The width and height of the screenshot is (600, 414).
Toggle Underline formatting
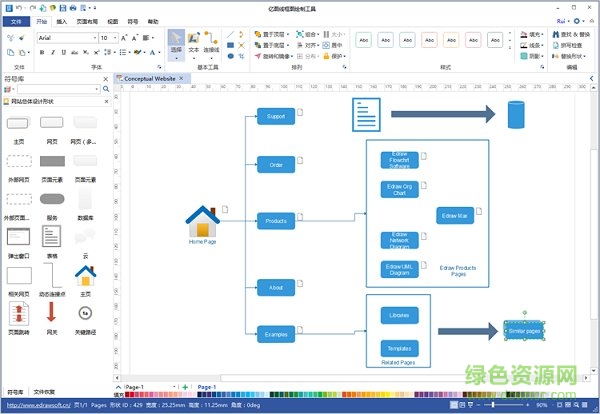64,52
